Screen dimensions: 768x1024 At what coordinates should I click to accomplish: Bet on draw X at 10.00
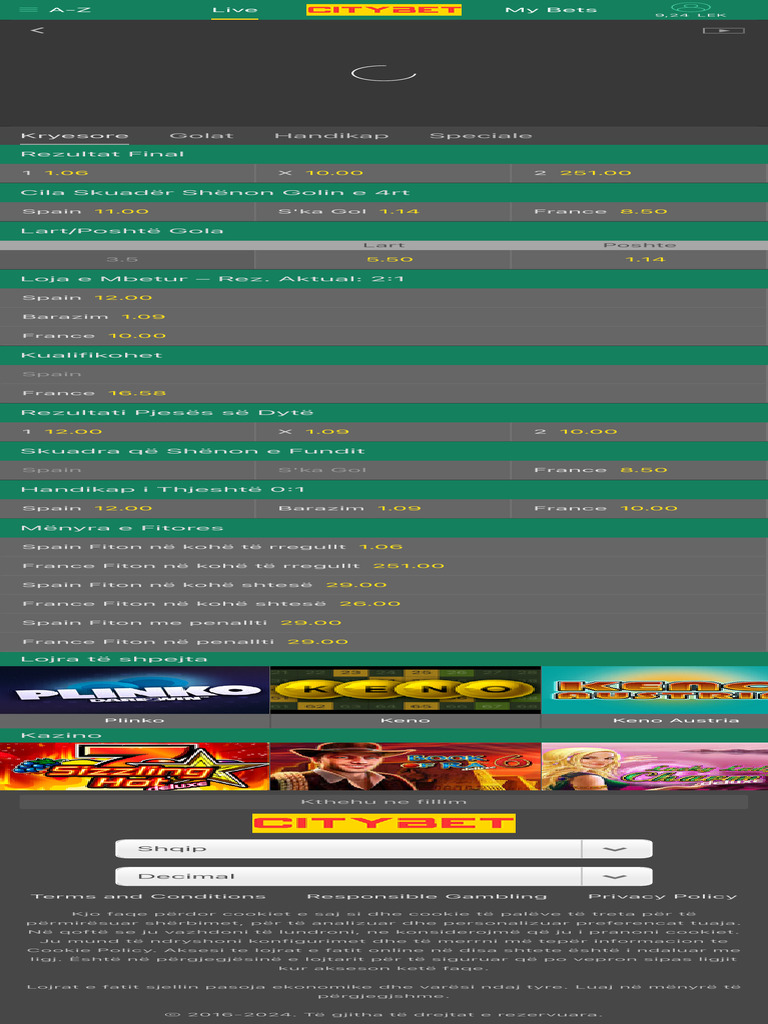click(x=383, y=172)
